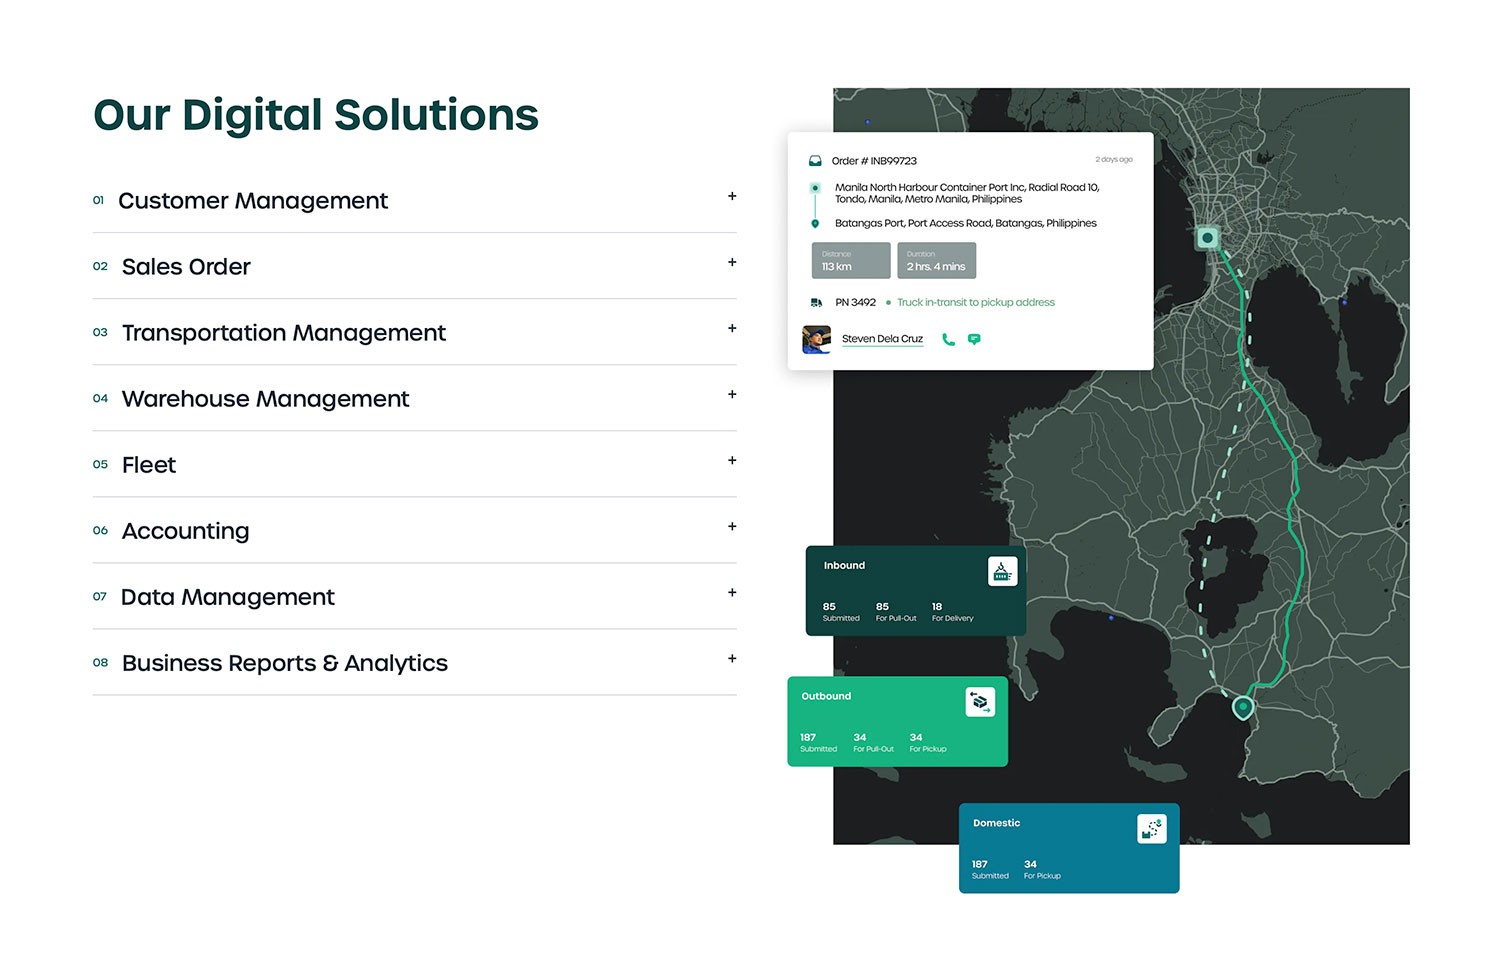Image resolution: width=1500 pixels, height=961 pixels.
Task: Open the Warehouse Management section title
Action: coord(265,399)
